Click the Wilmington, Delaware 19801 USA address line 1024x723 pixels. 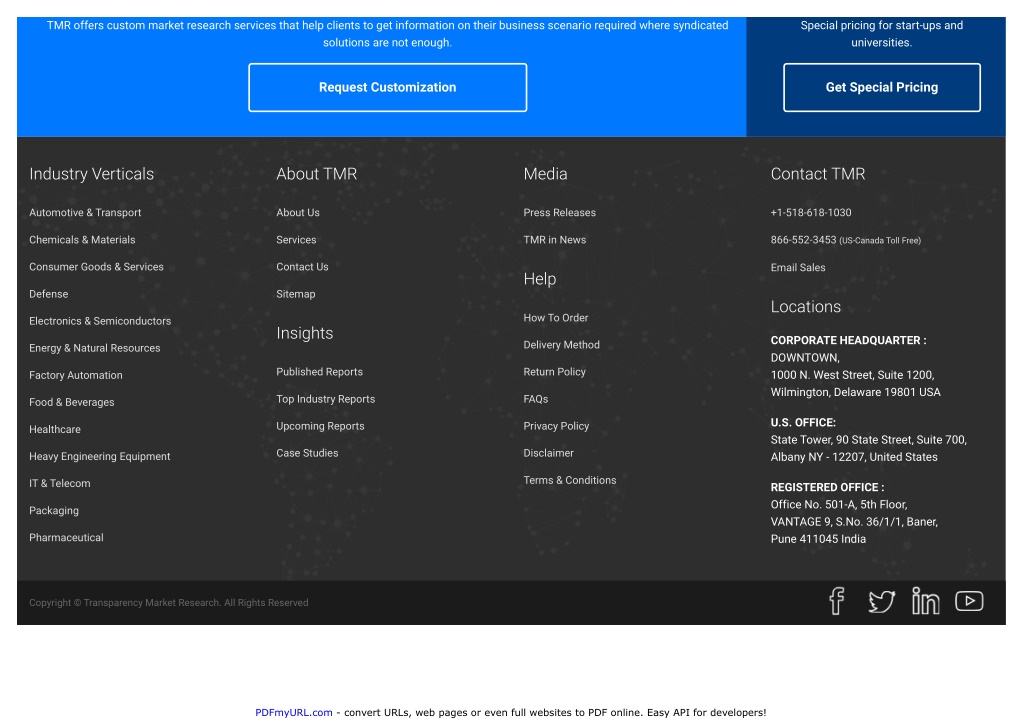coord(856,392)
